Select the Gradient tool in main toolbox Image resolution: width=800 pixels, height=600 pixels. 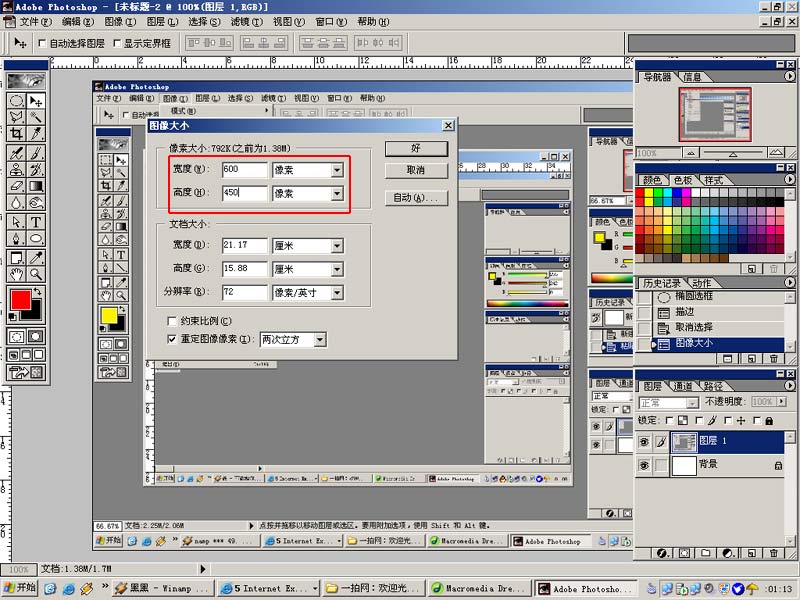click(x=36, y=186)
